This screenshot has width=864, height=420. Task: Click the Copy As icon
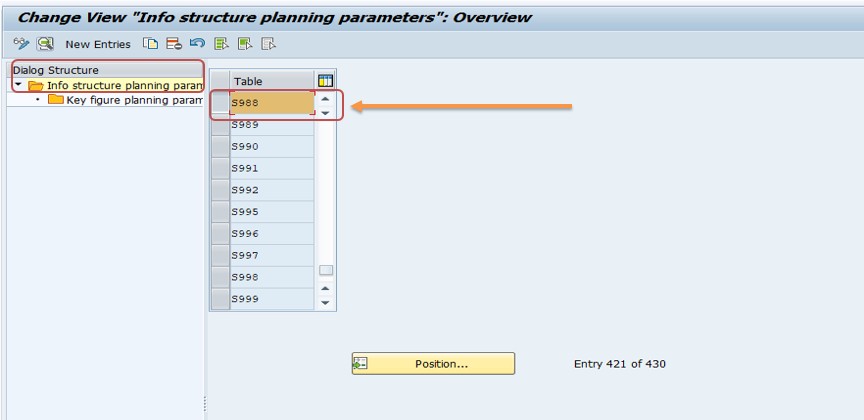click(x=150, y=44)
